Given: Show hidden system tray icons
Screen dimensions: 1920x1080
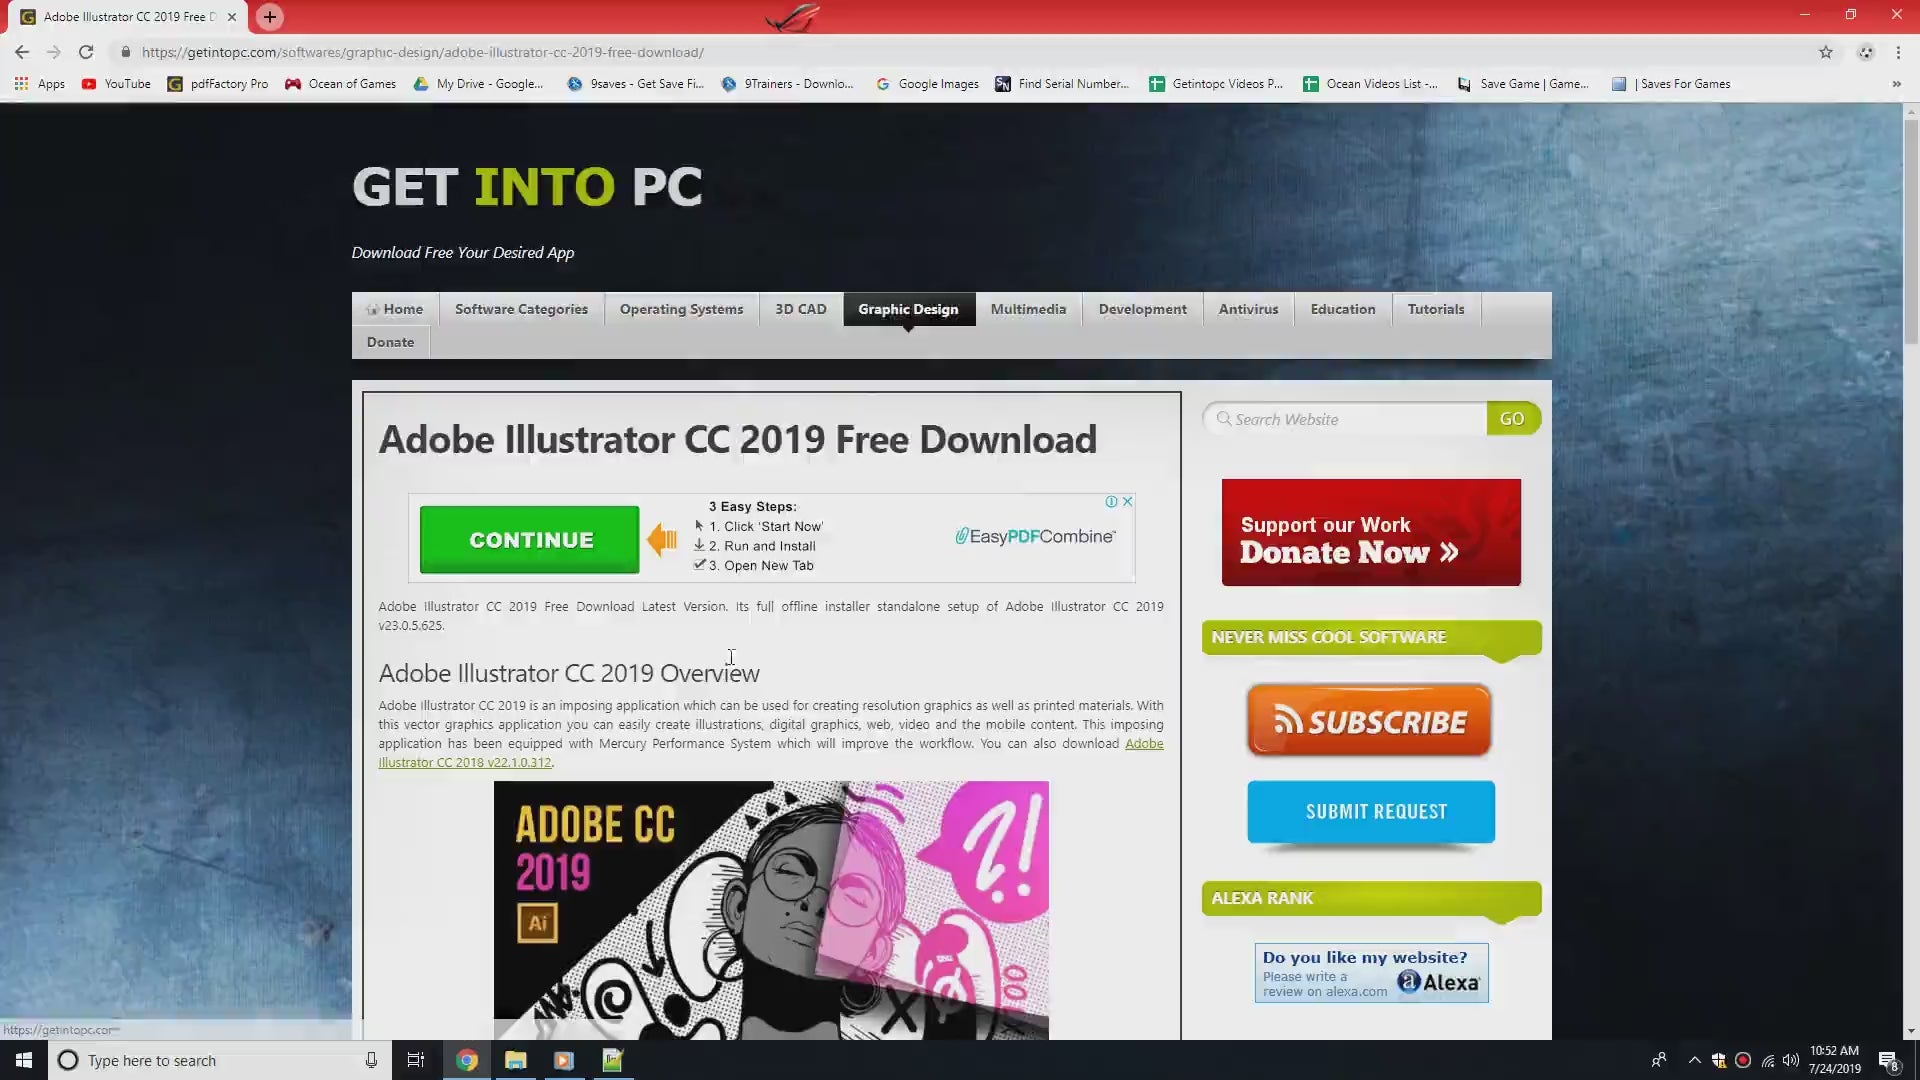Looking at the screenshot, I should [x=1694, y=1060].
